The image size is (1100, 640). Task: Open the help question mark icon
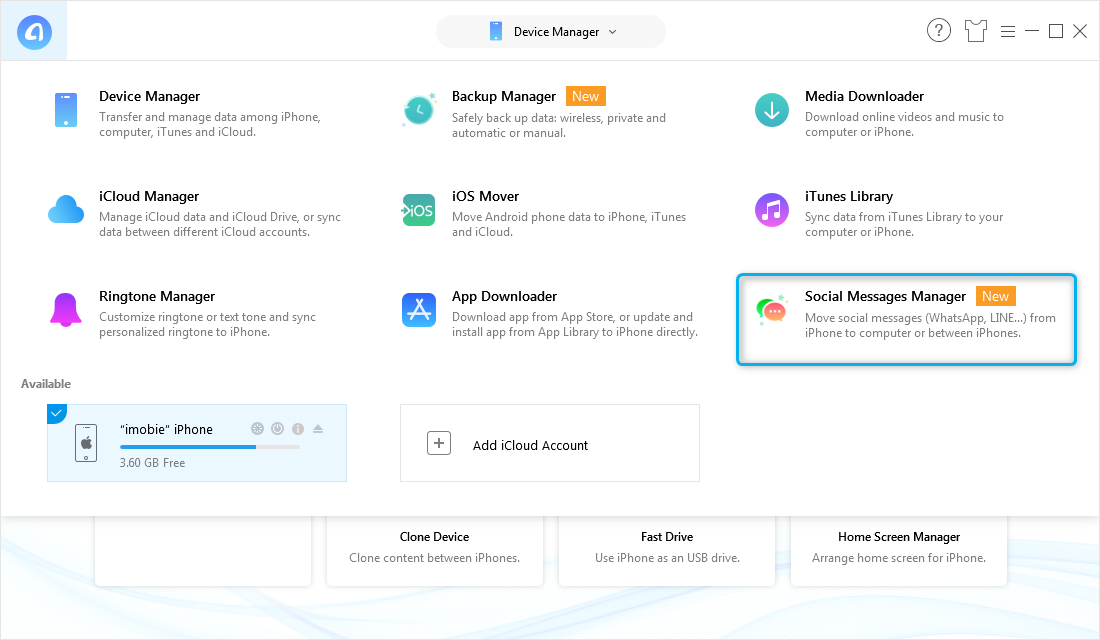tap(939, 31)
